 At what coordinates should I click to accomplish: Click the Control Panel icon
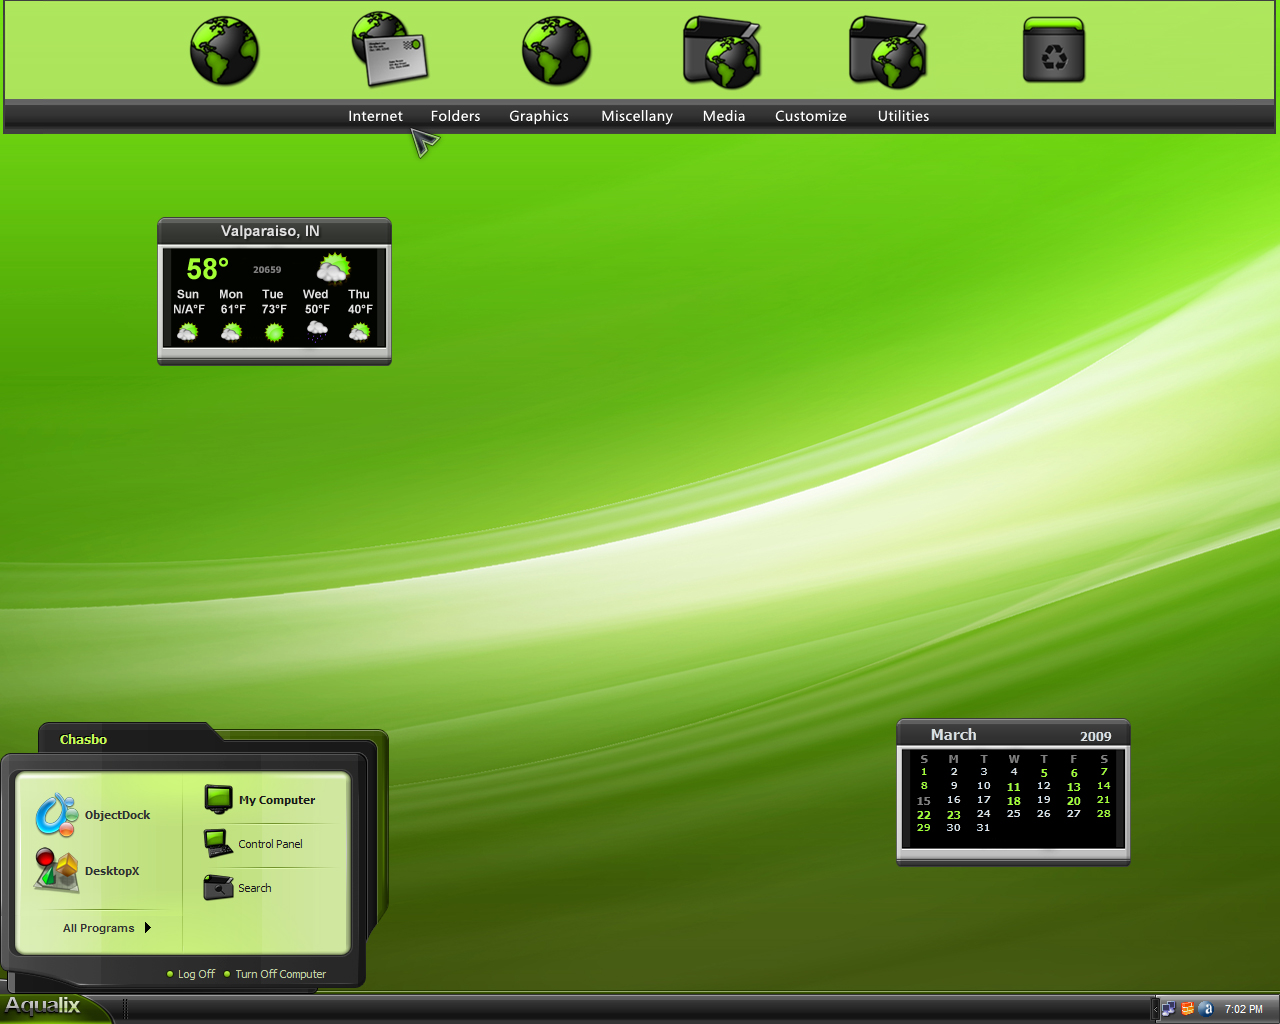(219, 843)
